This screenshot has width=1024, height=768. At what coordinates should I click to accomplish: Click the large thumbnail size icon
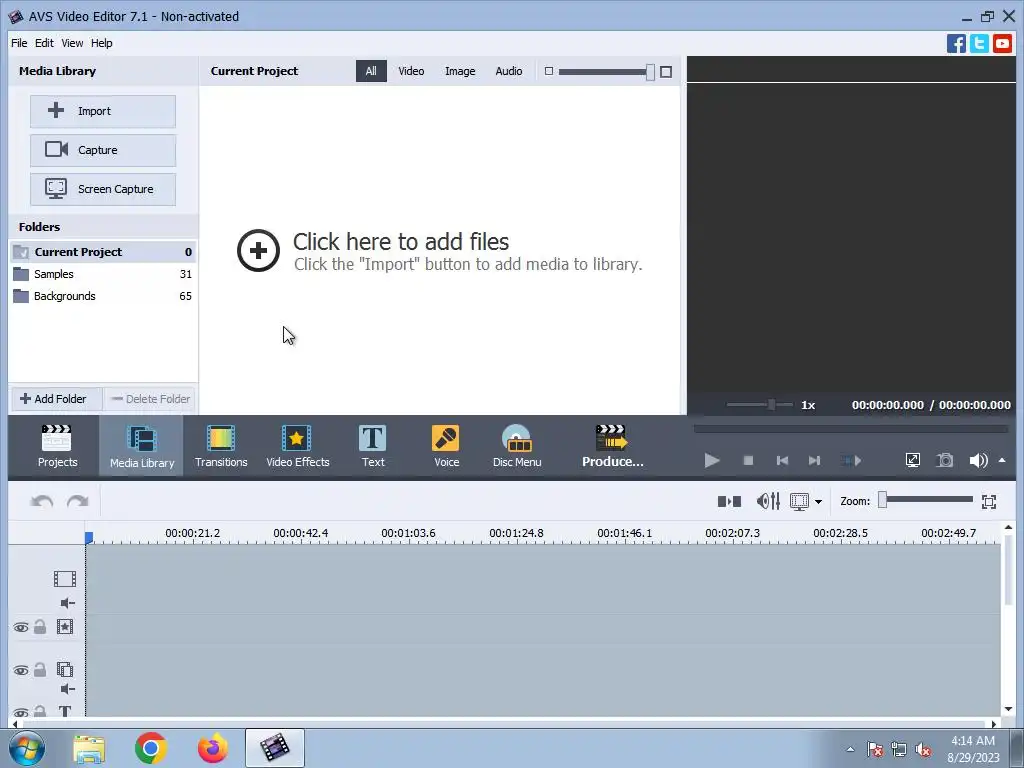[x=666, y=72]
